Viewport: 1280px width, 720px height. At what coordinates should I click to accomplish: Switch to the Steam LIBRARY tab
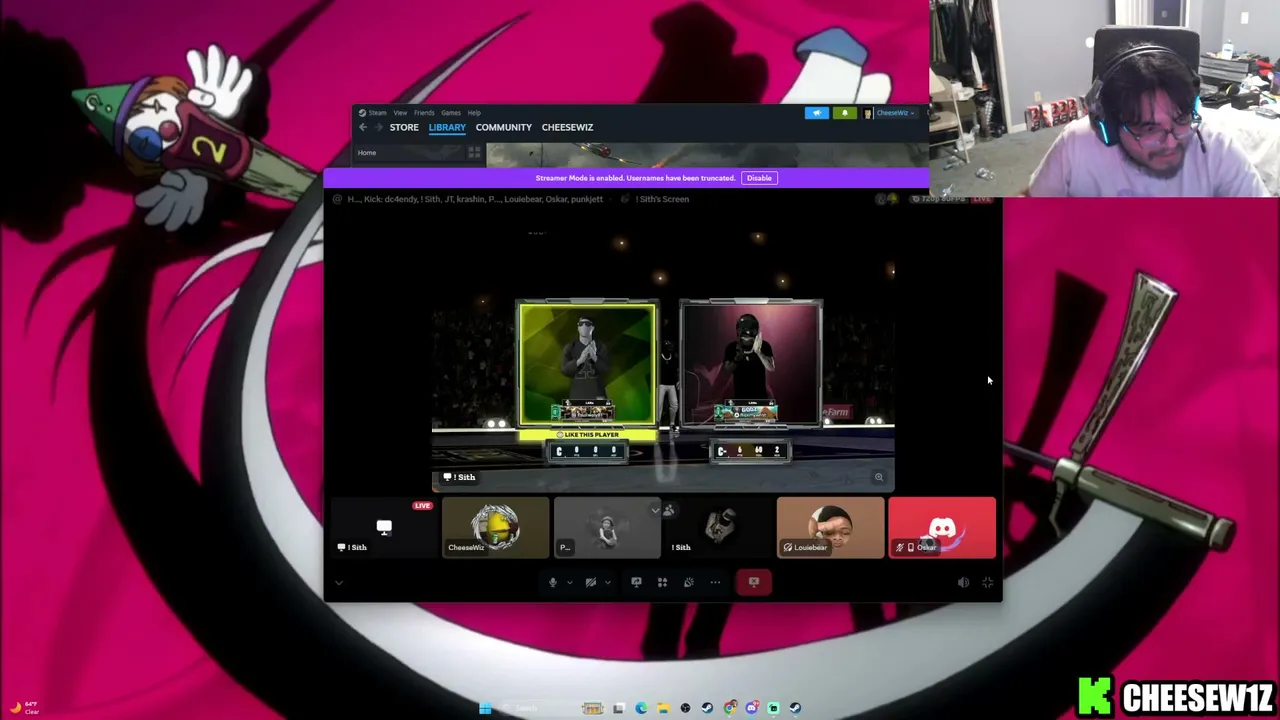point(447,127)
